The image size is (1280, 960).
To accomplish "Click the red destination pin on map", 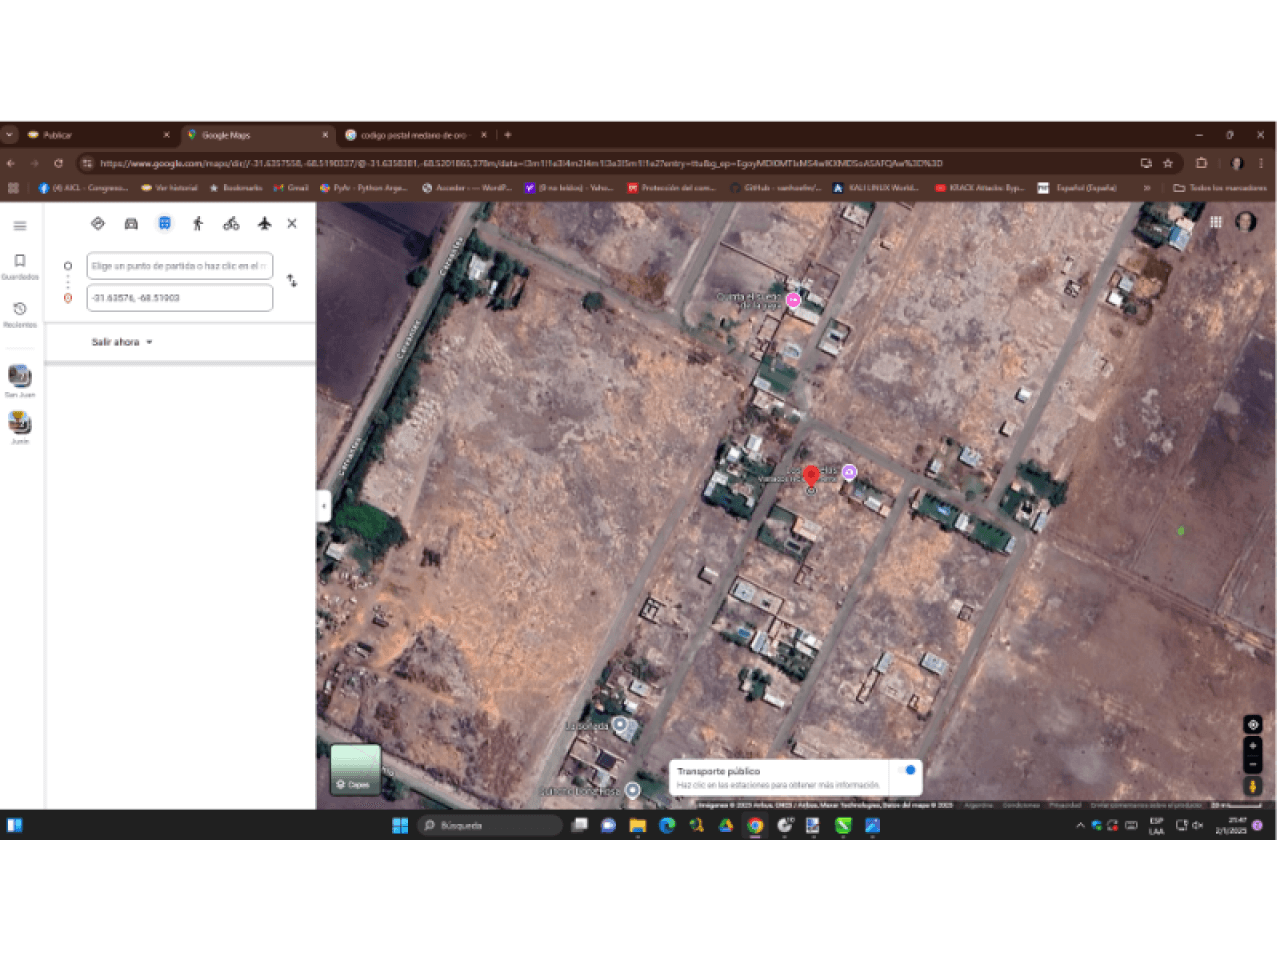I will point(811,477).
